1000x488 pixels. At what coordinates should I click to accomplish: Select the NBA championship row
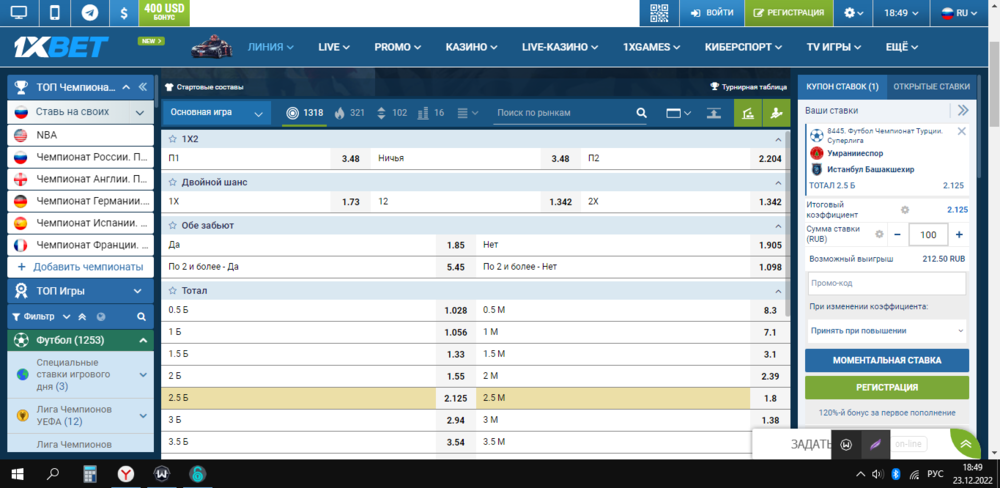[80, 135]
